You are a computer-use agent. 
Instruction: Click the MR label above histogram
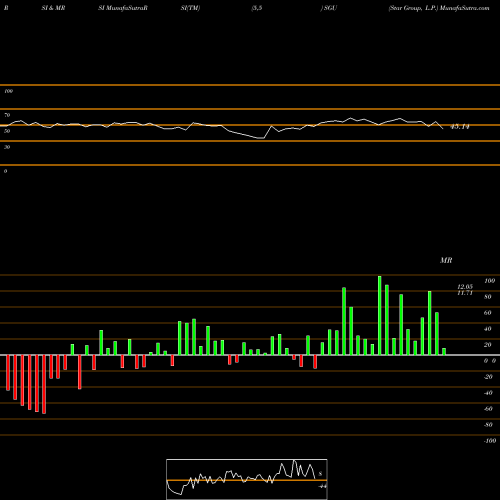coord(446,260)
